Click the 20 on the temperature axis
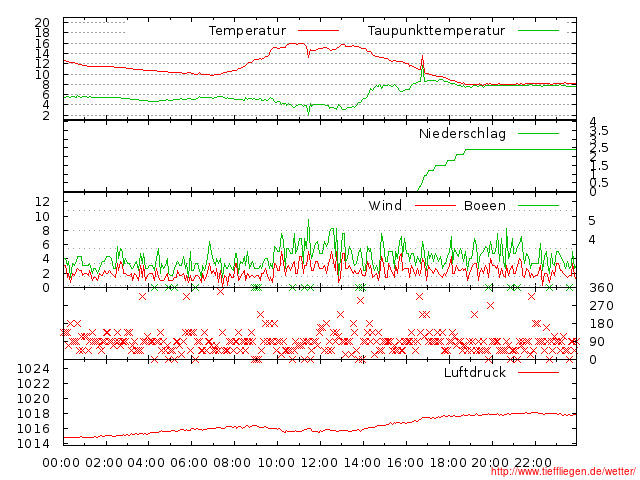The image size is (640, 480). [42, 22]
